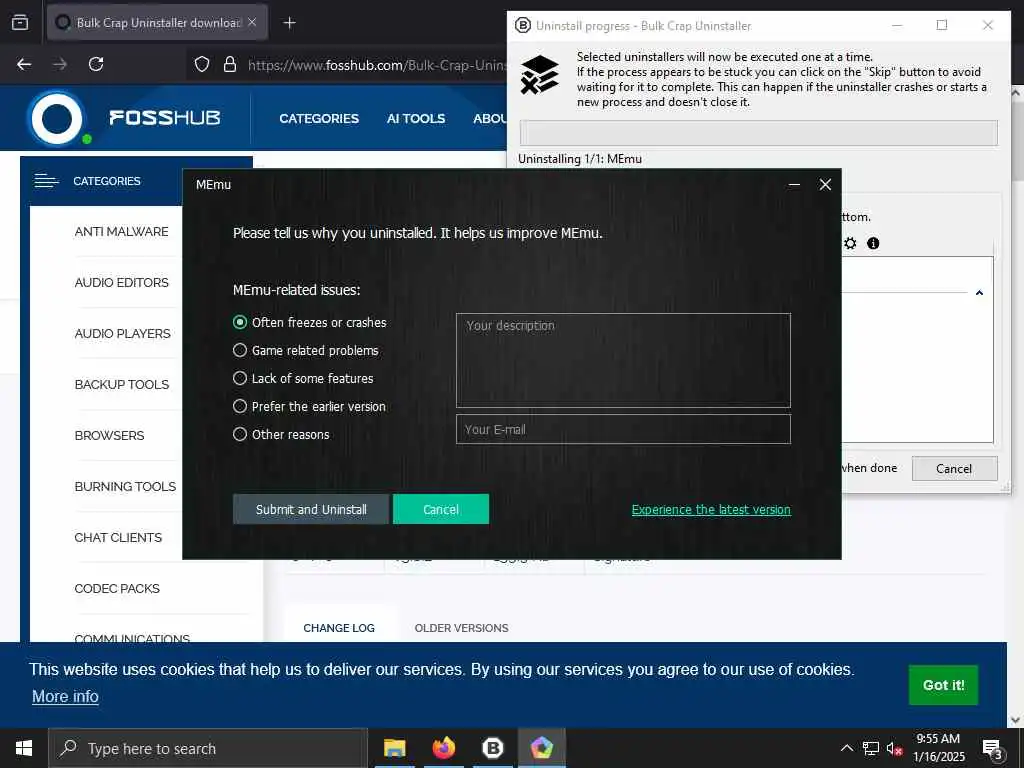Click the site padlock icon
1024x768 pixels.
230,64
